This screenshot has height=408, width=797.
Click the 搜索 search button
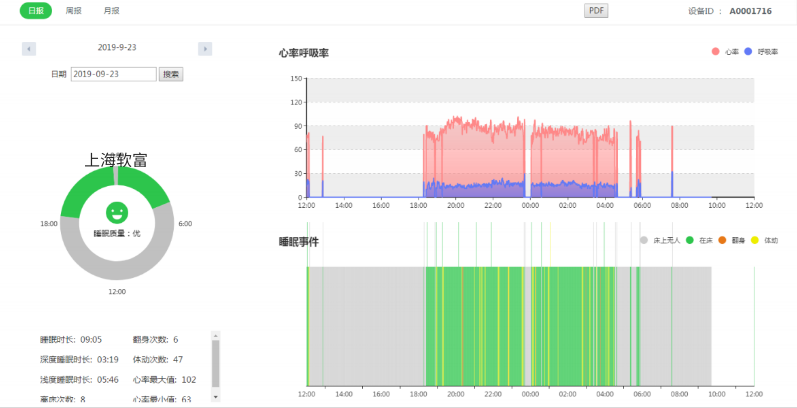[x=171, y=74]
